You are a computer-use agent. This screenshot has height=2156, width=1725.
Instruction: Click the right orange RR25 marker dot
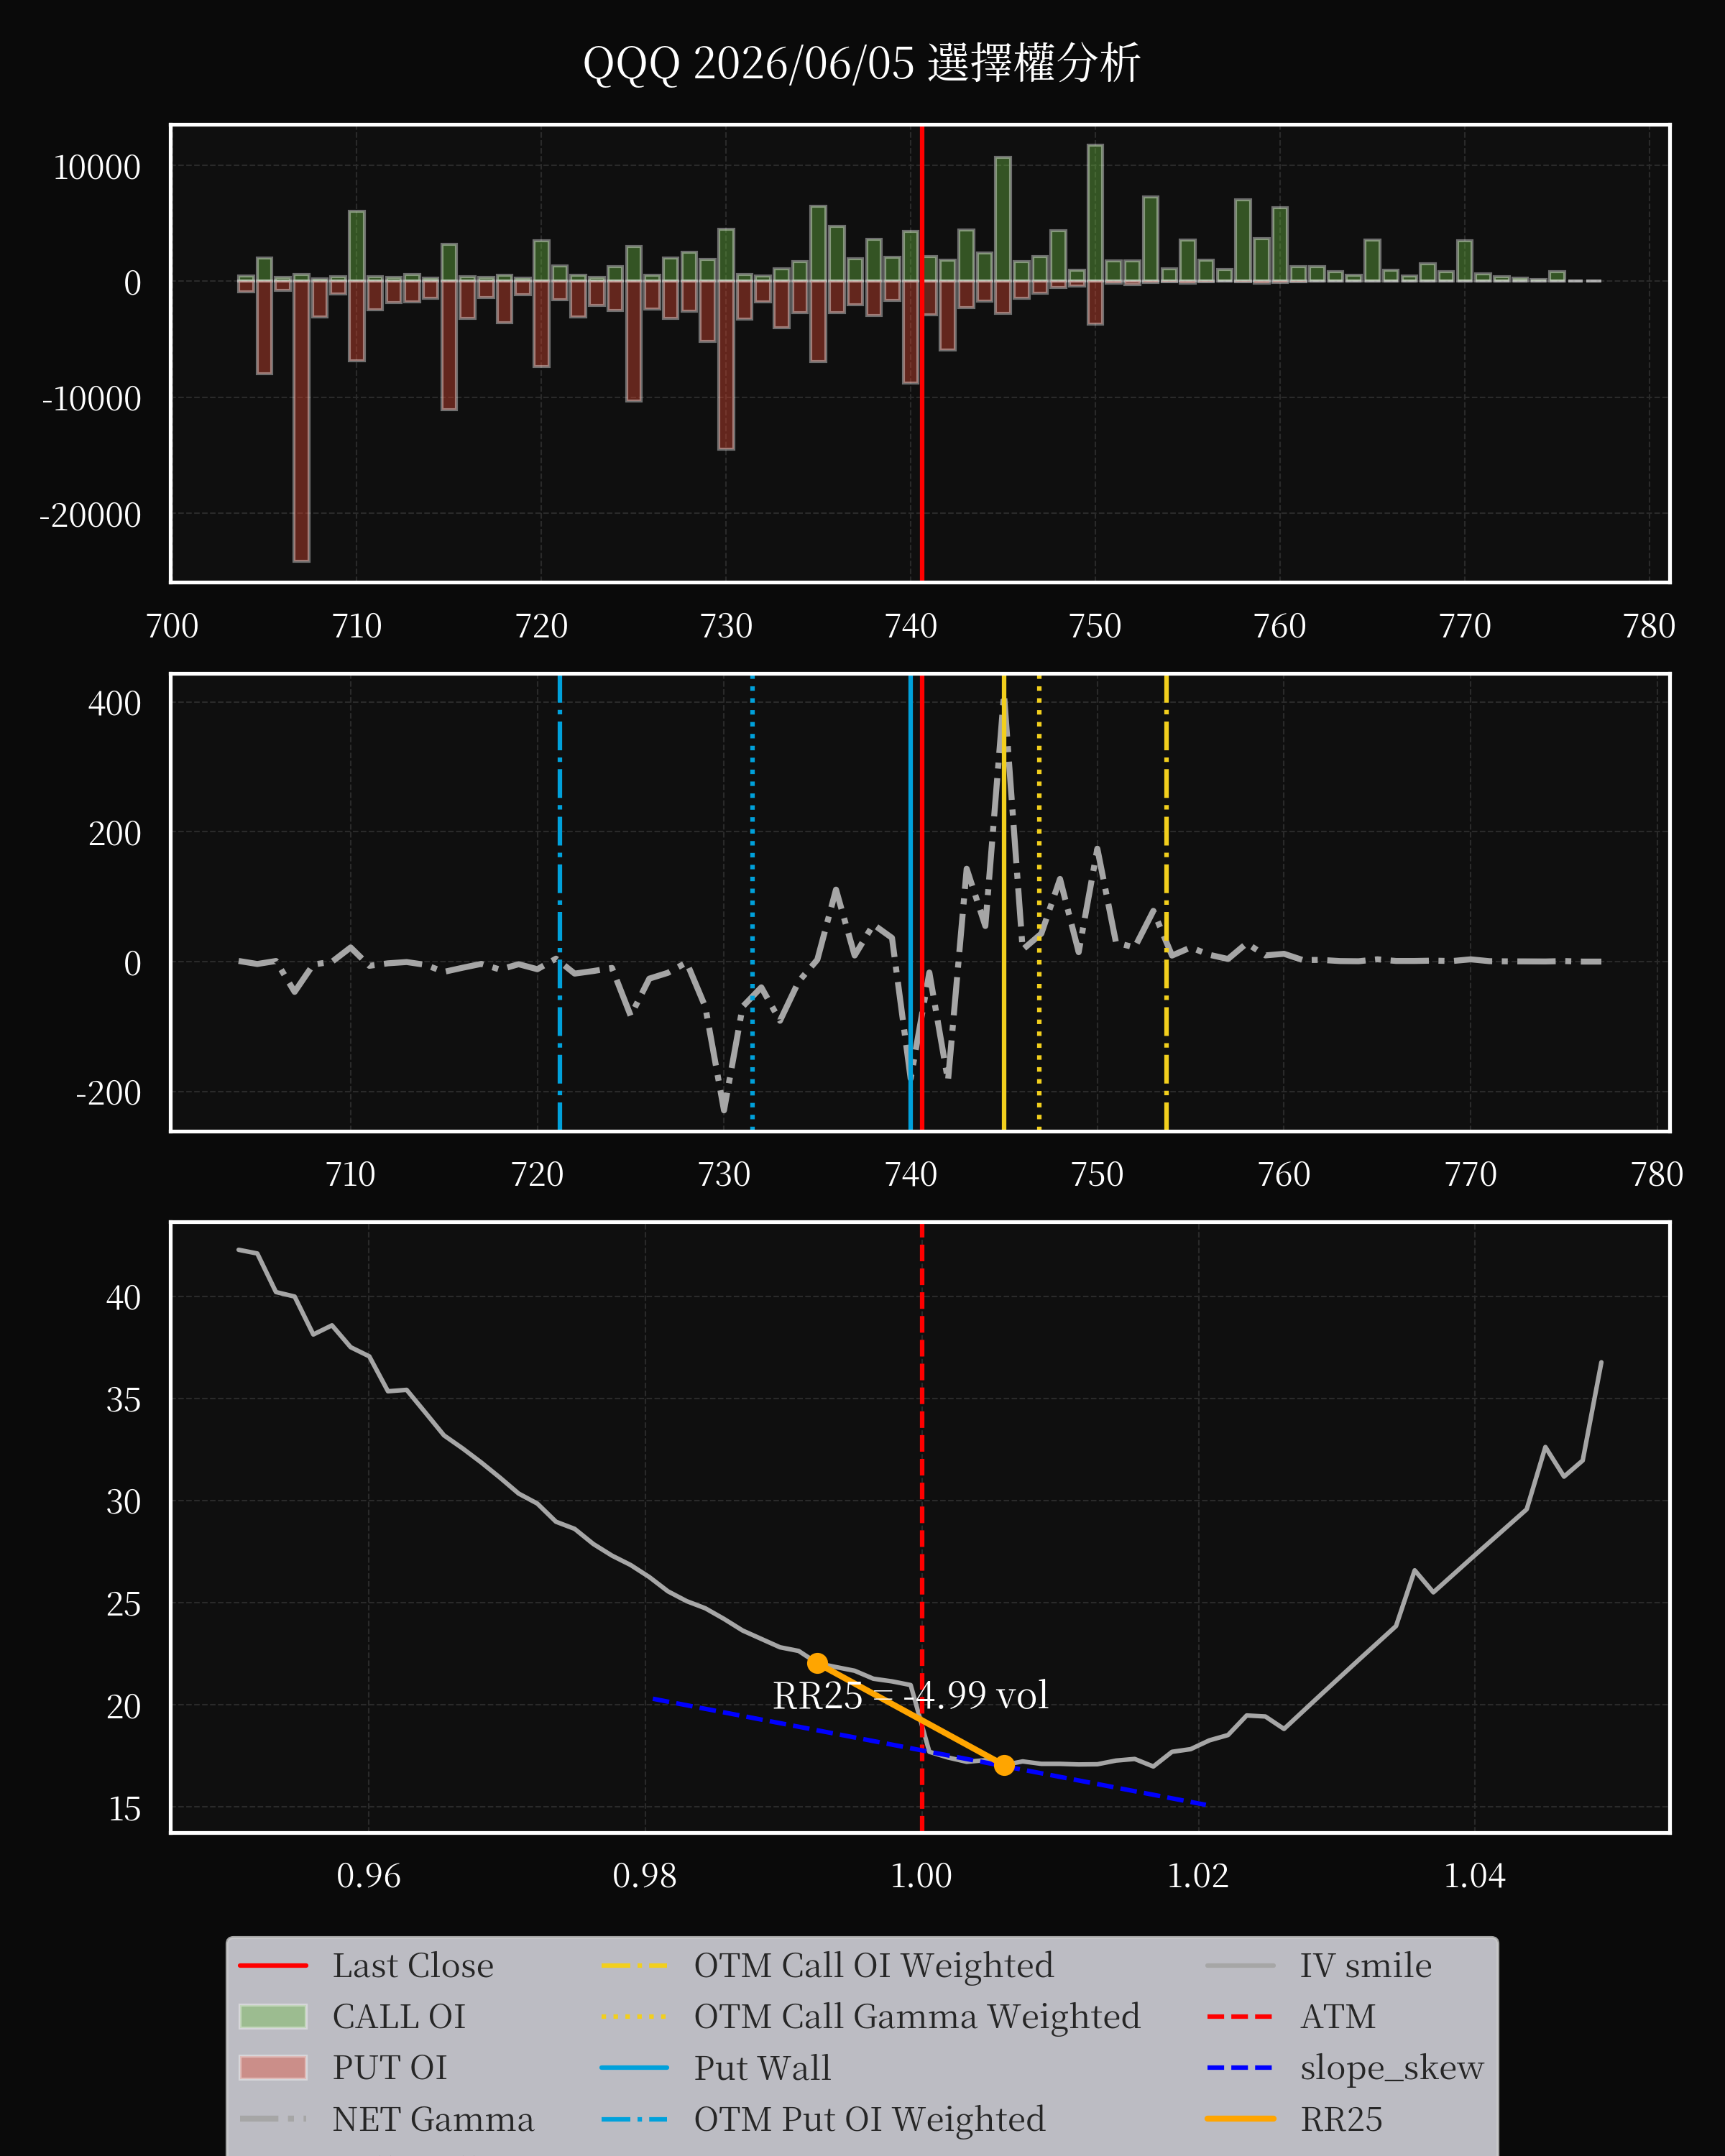tap(1004, 1766)
